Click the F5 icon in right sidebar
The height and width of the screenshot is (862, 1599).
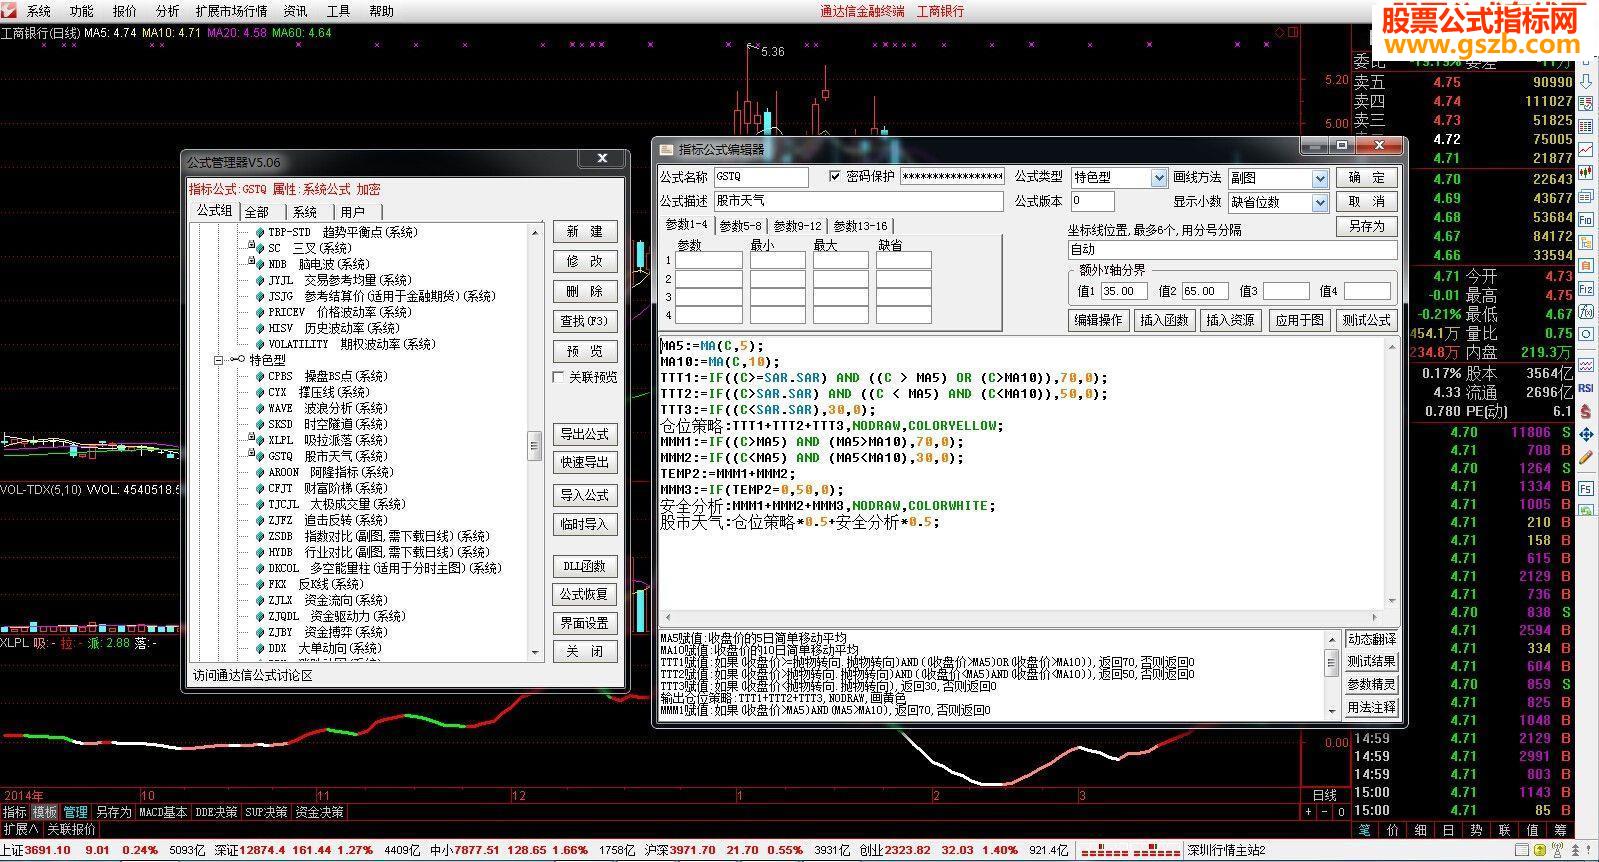[1586, 487]
